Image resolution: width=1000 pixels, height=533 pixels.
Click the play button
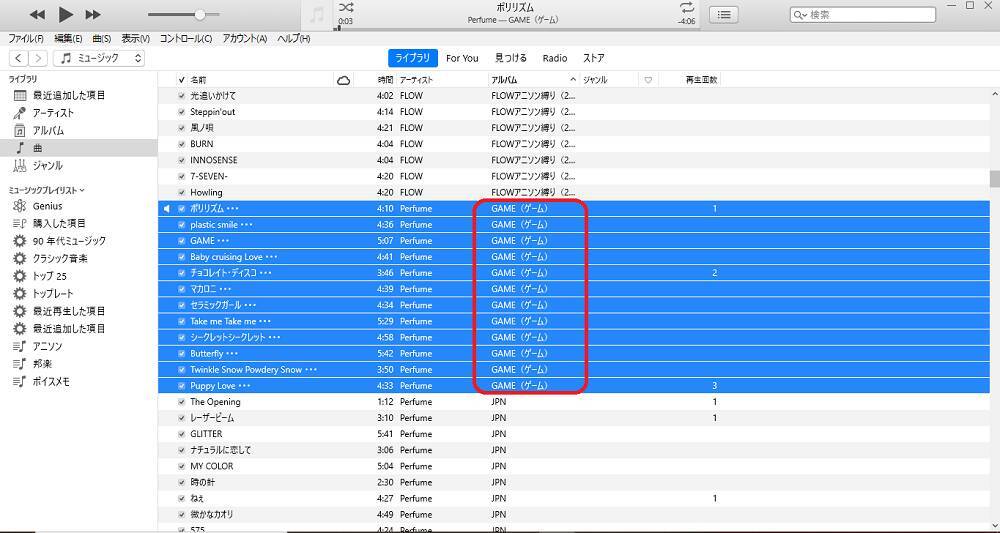point(65,14)
